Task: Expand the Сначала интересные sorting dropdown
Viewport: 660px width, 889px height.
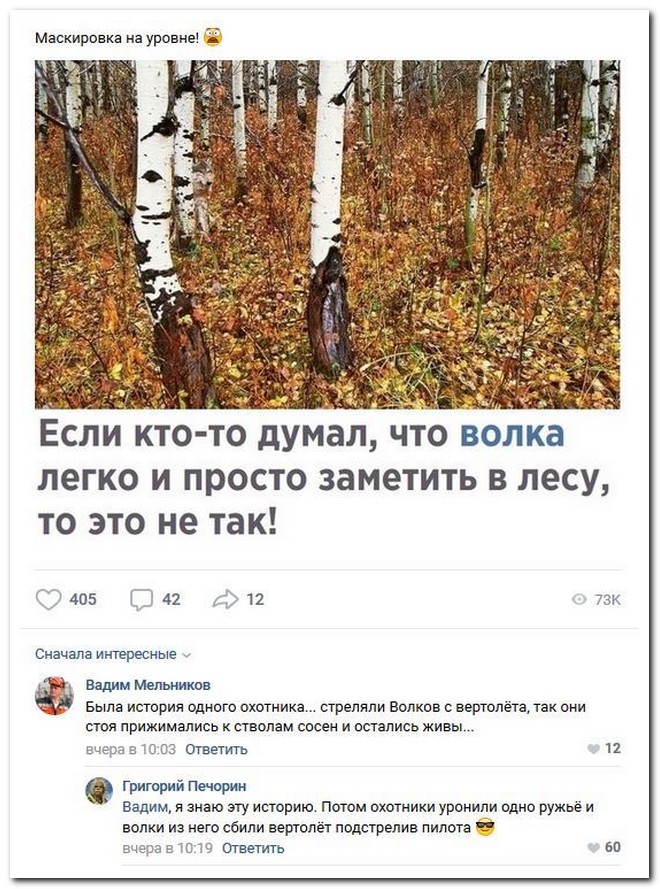Action: tap(113, 654)
